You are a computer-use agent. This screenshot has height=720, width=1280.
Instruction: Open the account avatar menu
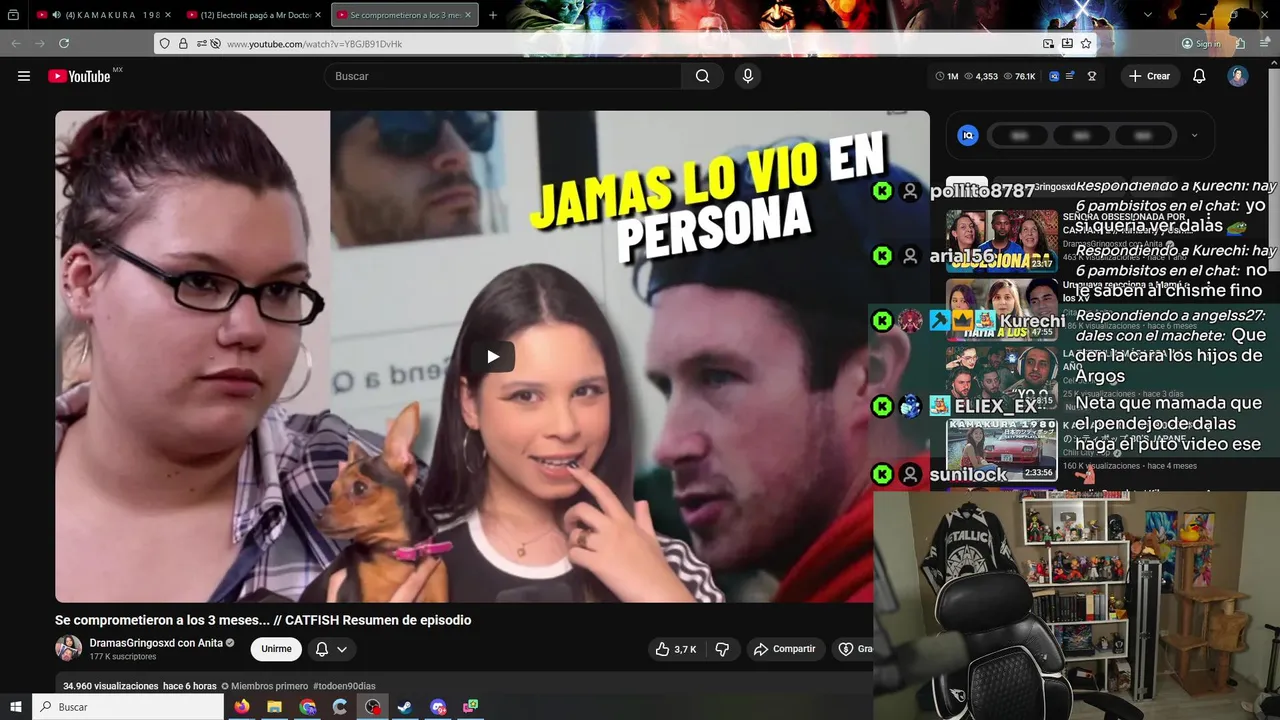(1238, 76)
